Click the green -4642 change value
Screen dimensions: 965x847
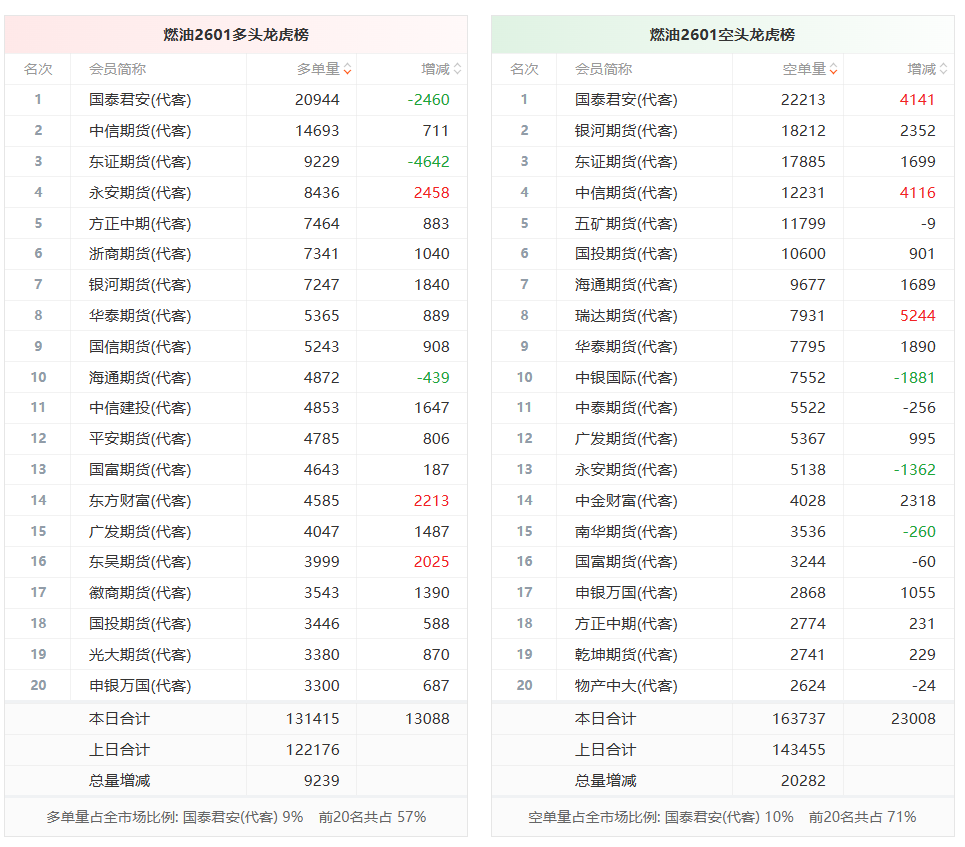pos(428,162)
